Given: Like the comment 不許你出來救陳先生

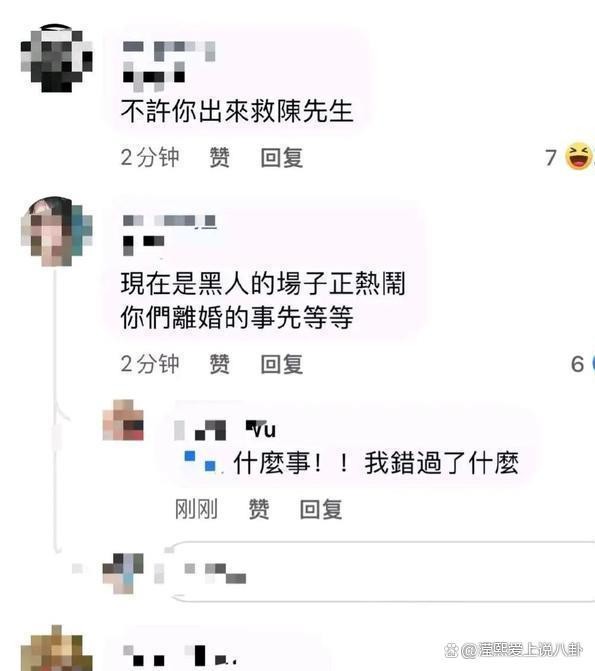Looking at the screenshot, I should tap(220, 157).
